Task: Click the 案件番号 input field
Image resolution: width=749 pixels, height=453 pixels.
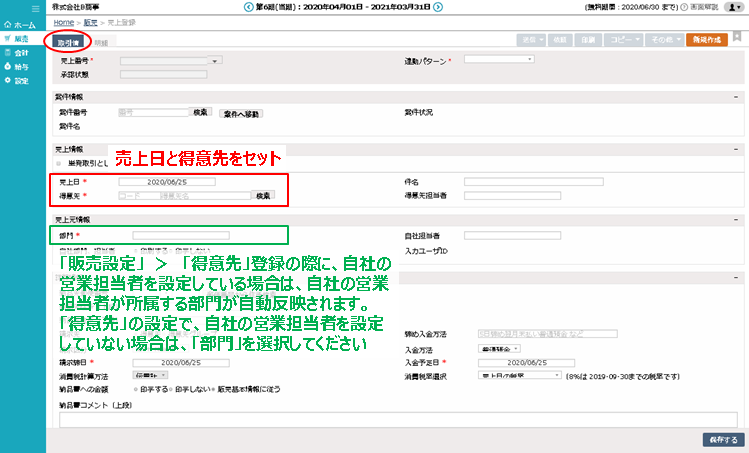Action: (153, 113)
